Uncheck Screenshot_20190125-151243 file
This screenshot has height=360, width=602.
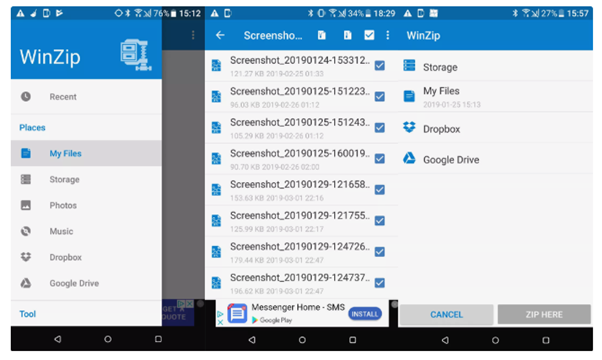380,127
